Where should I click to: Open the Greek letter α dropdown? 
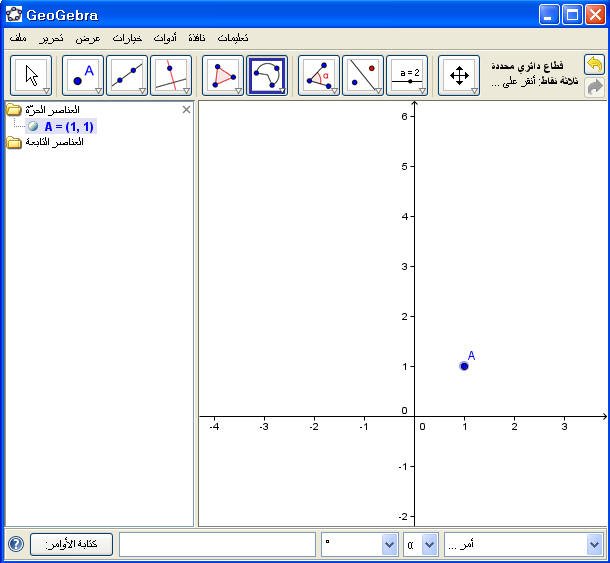[x=429, y=545]
